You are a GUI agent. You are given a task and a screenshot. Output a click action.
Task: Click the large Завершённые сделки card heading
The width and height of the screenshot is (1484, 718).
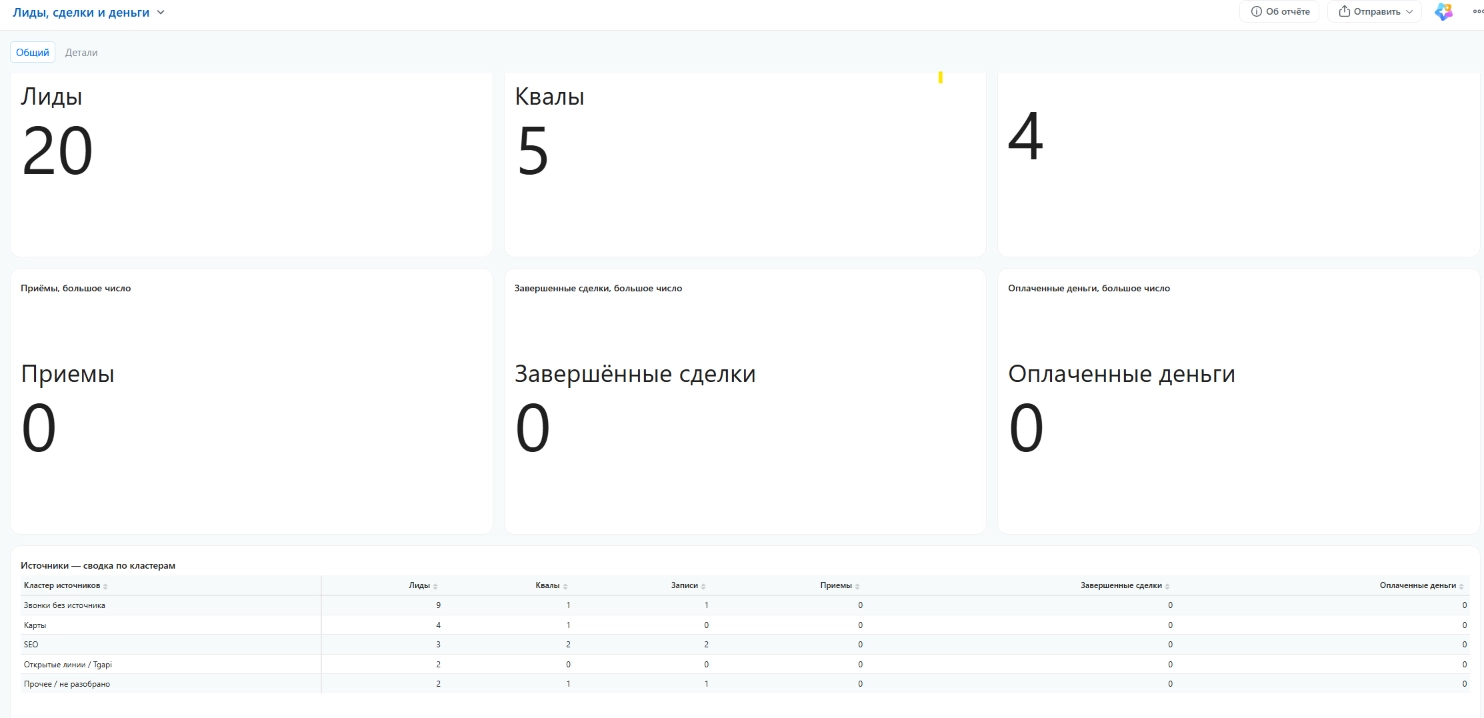[635, 374]
